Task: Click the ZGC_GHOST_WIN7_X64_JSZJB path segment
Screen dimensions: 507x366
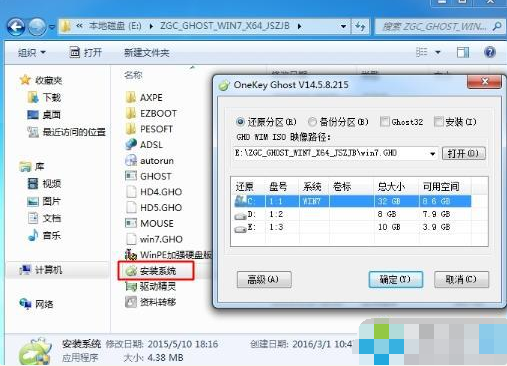Action: pos(225,26)
